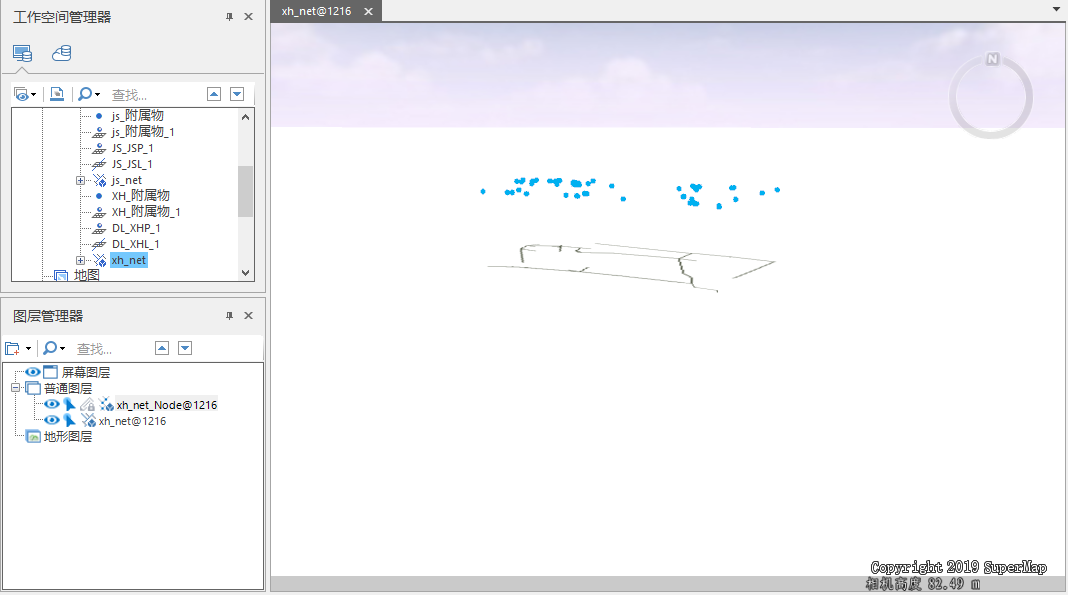This screenshot has height=595, width=1068.
Task: Select the xh_net@1216 layer
Action: coord(132,421)
